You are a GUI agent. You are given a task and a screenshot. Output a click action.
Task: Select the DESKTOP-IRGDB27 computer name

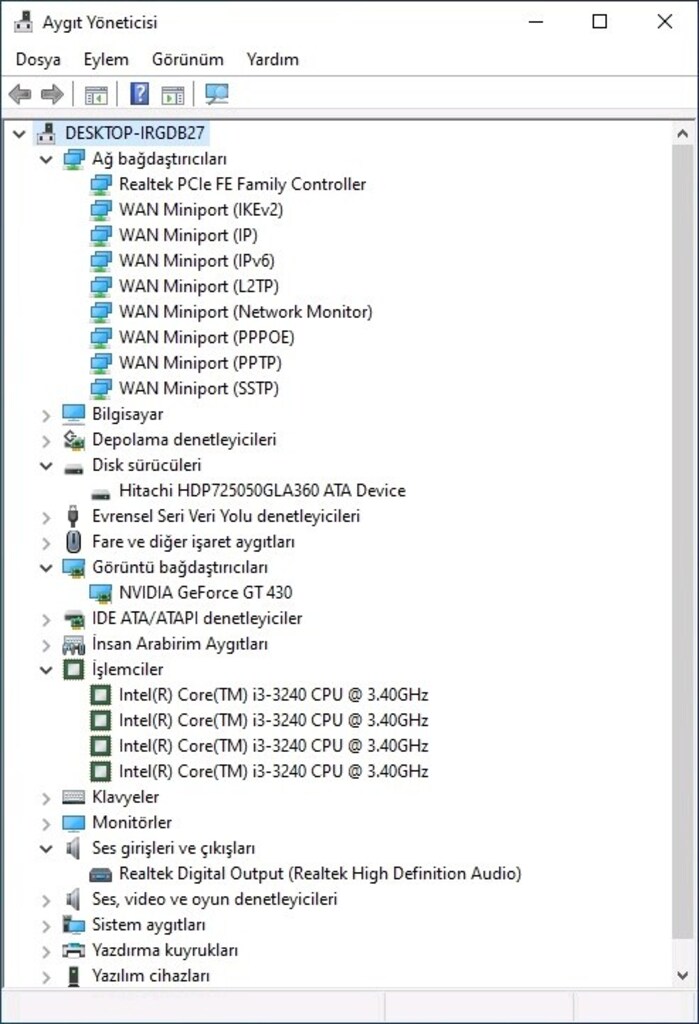(135, 133)
